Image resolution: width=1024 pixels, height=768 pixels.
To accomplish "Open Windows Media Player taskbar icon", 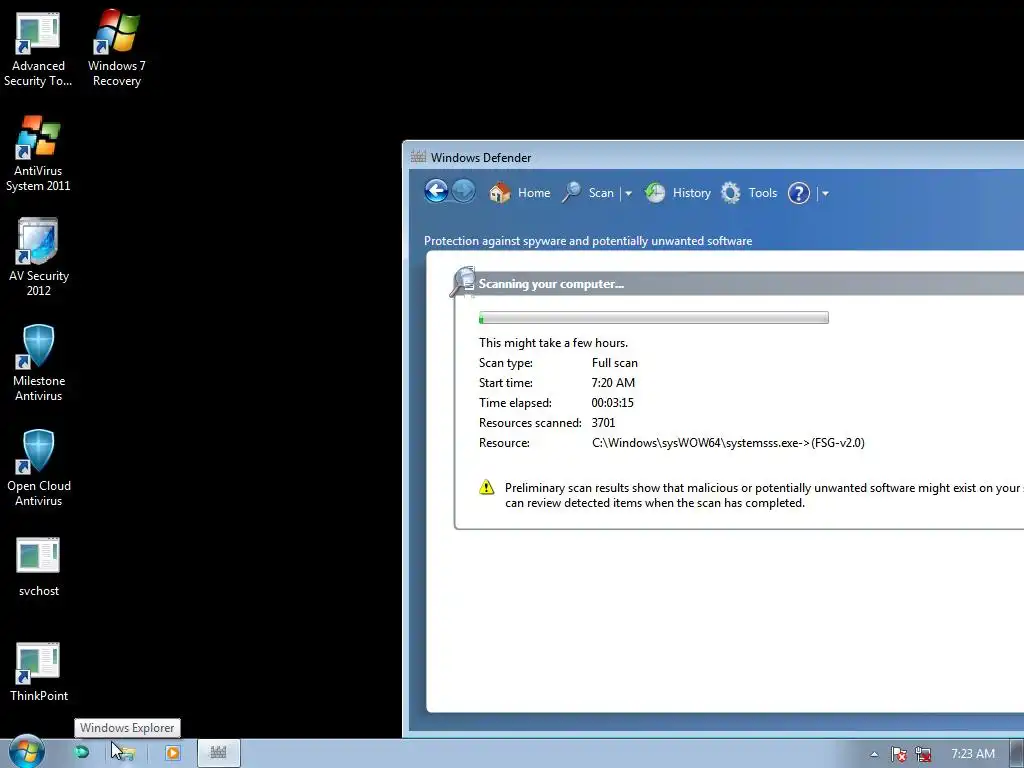I will click(x=172, y=753).
